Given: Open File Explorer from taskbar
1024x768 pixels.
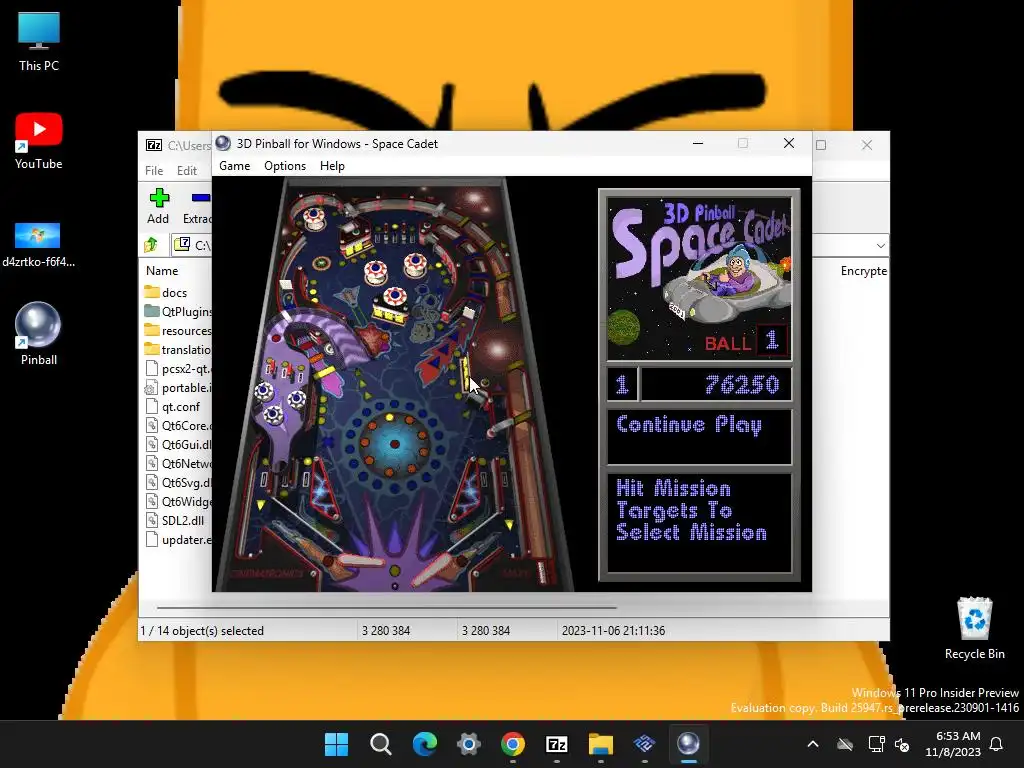Looking at the screenshot, I should pos(601,744).
